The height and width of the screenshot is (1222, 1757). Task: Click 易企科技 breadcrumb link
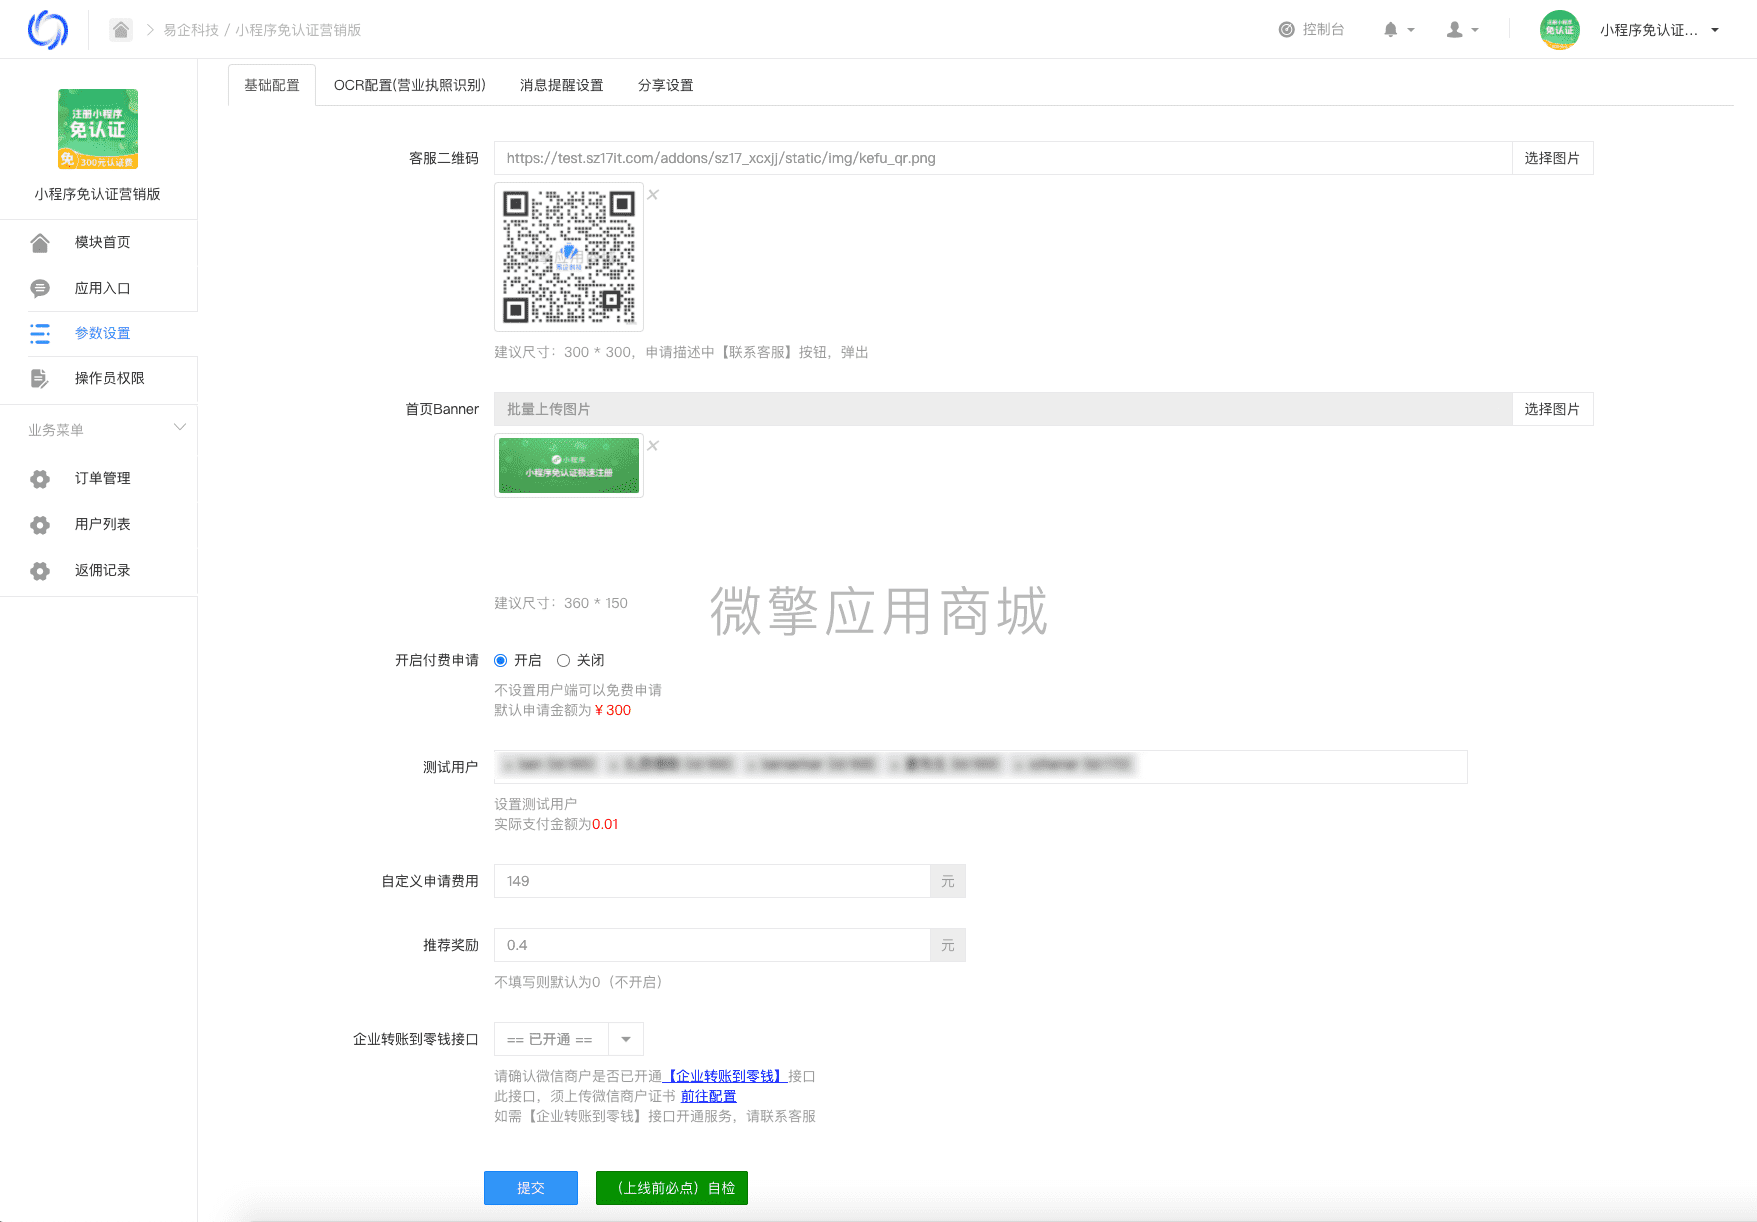pyautogui.click(x=191, y=30)
